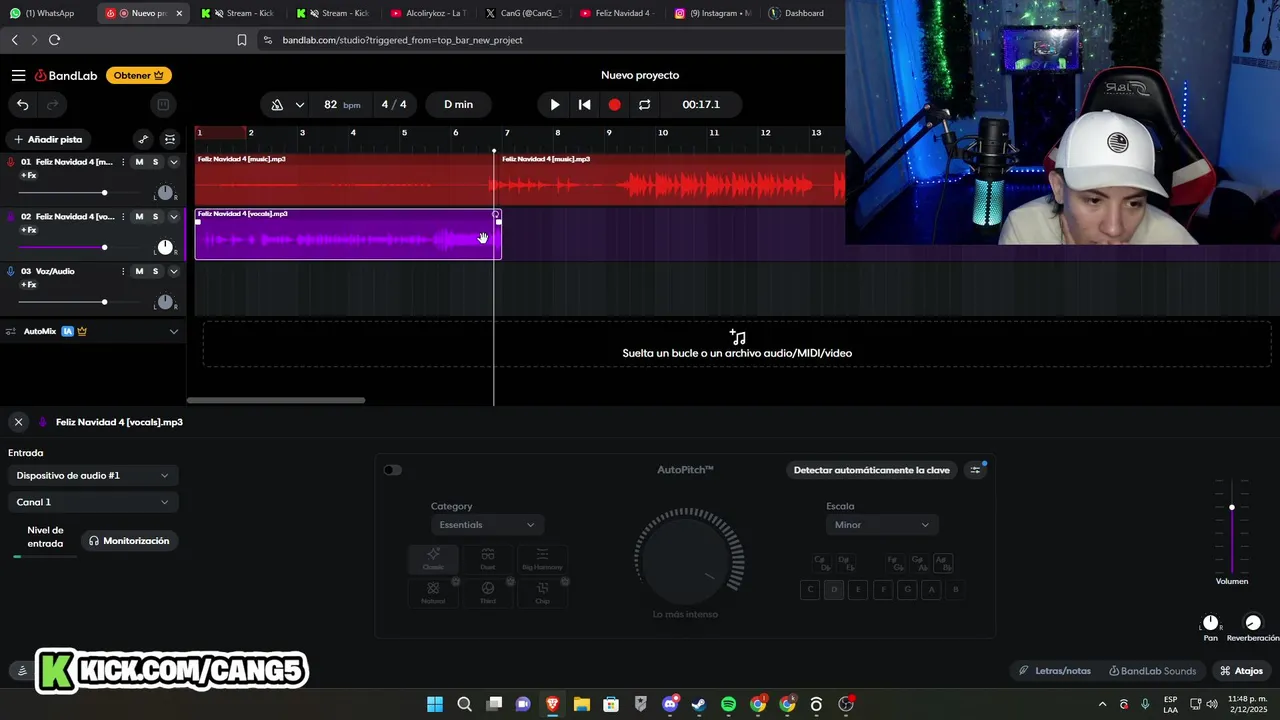Expand the AutoMix section
The height and width of the screenshot is (720, 1280).
tap(174, 331)
